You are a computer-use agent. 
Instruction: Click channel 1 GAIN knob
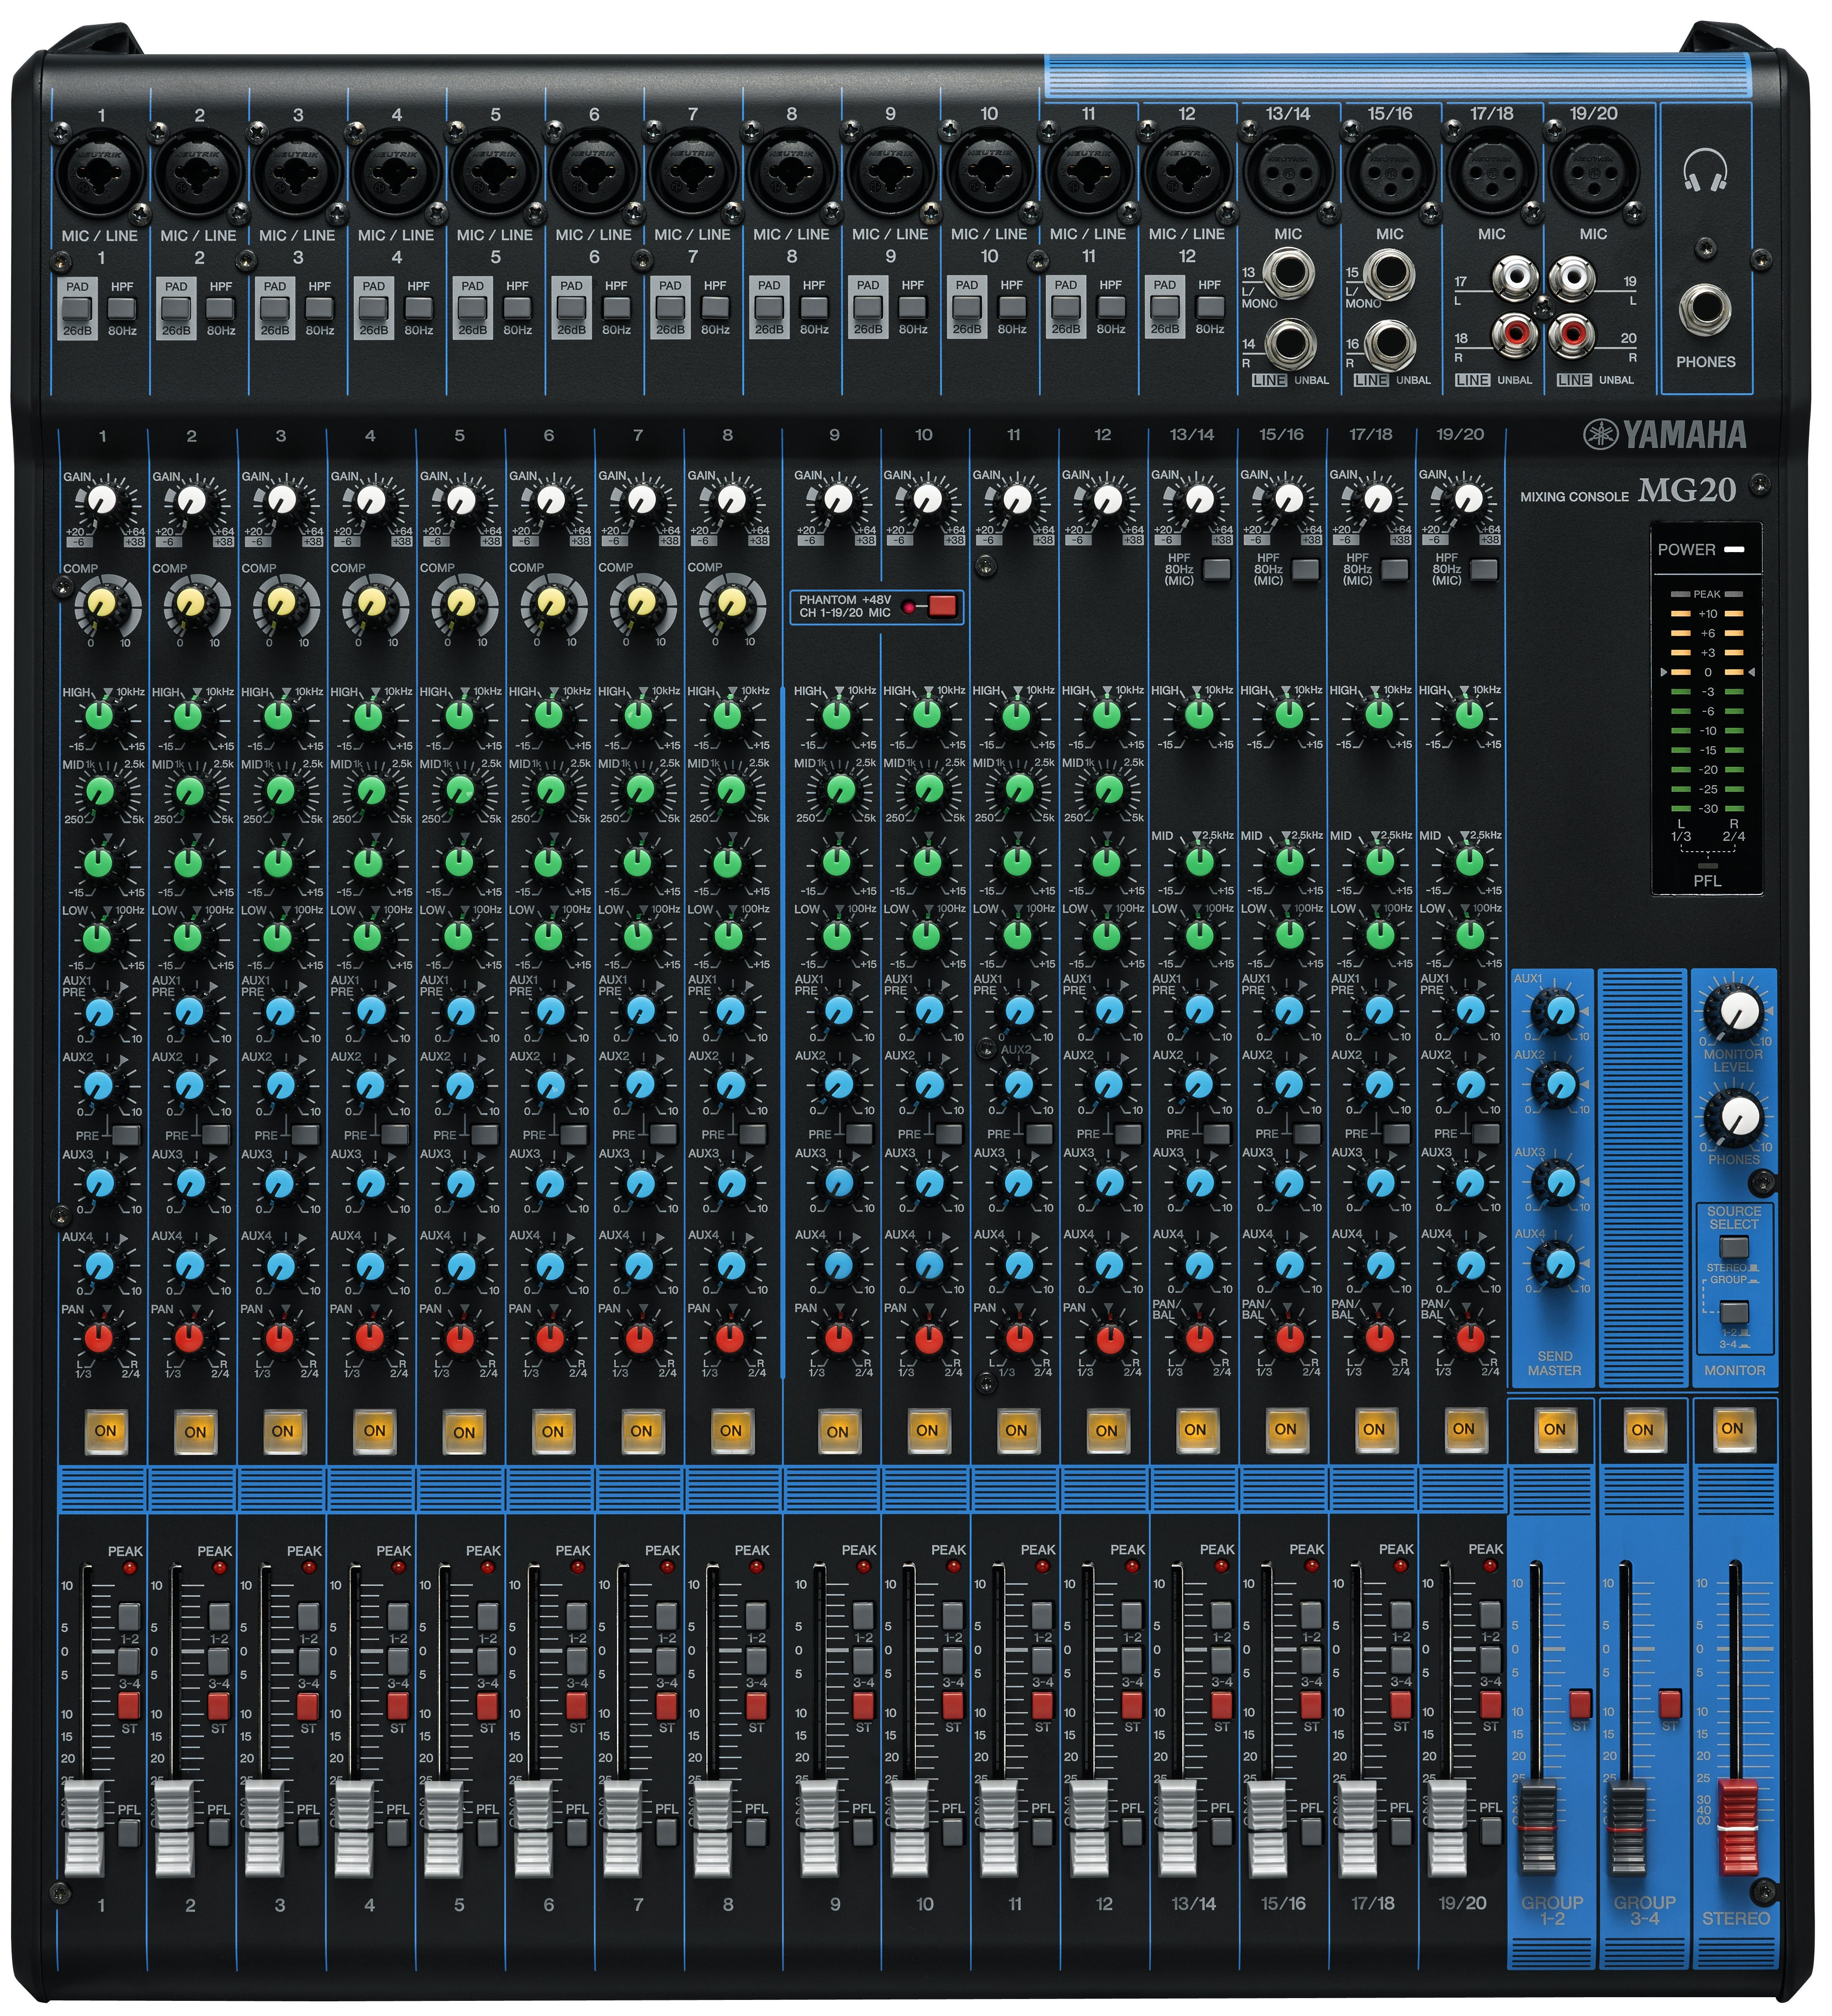click(x=101, y=500)
